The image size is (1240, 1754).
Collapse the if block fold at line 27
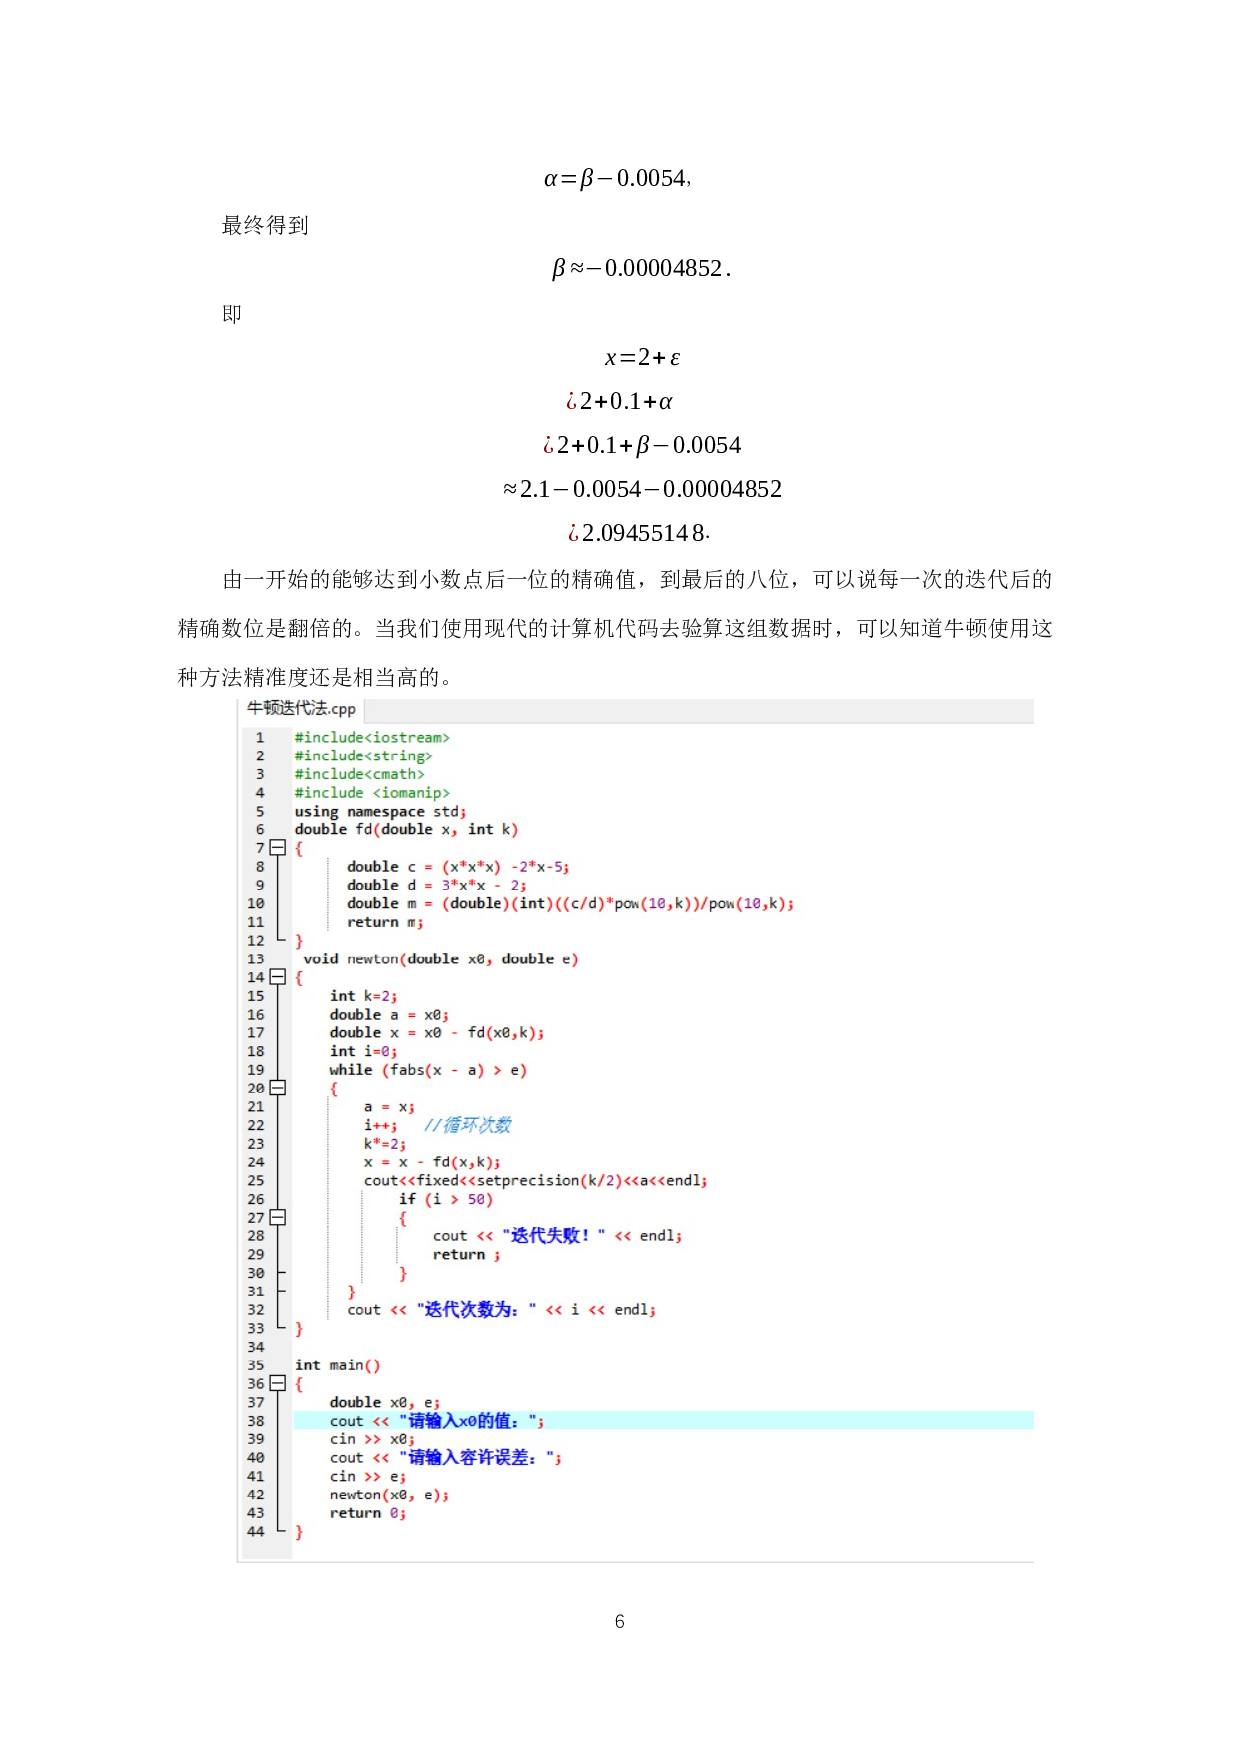point(278,1217)
